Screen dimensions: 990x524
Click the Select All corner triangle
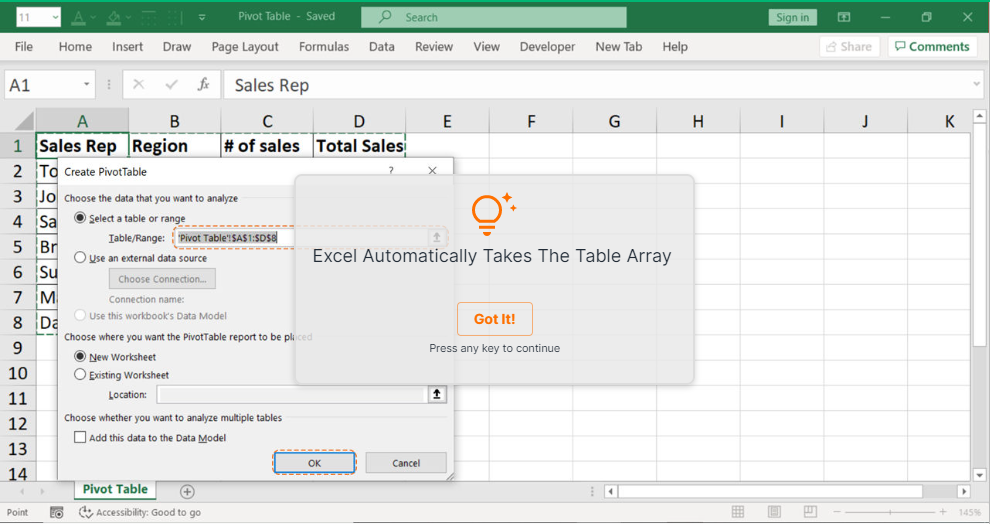[24, 121]
